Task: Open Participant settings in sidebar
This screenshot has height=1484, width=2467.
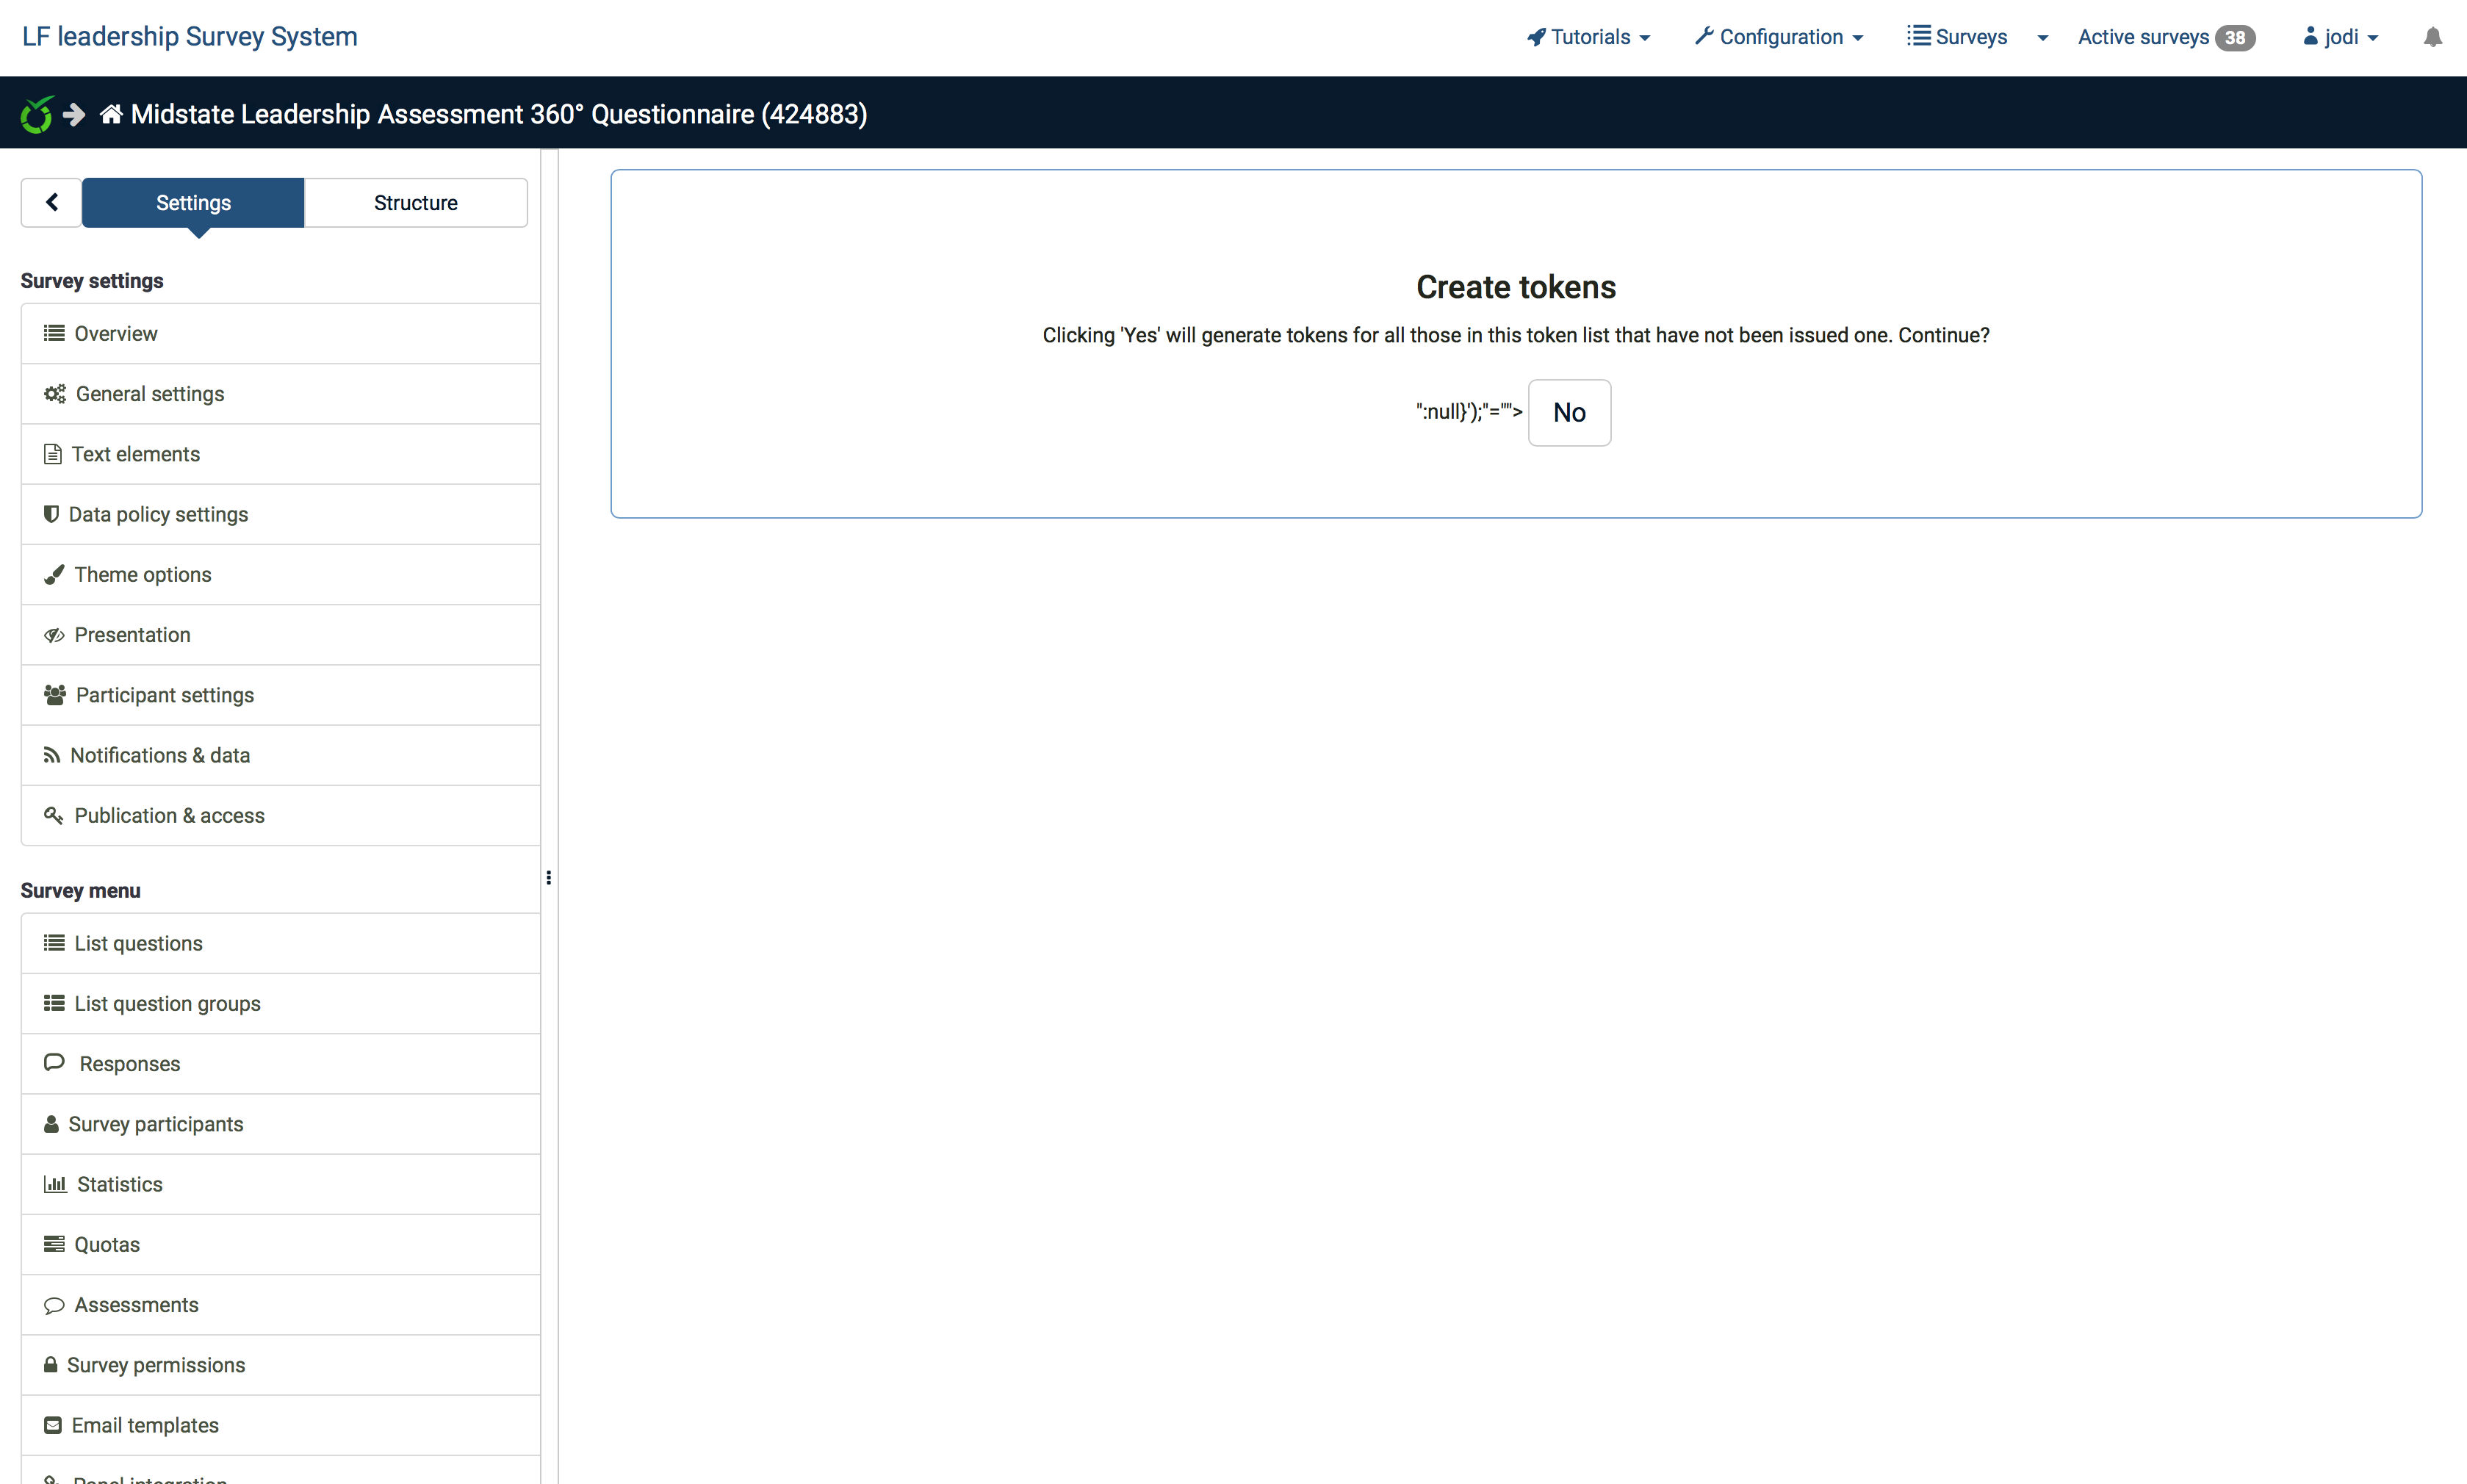Action: click(x=164, y=695)
